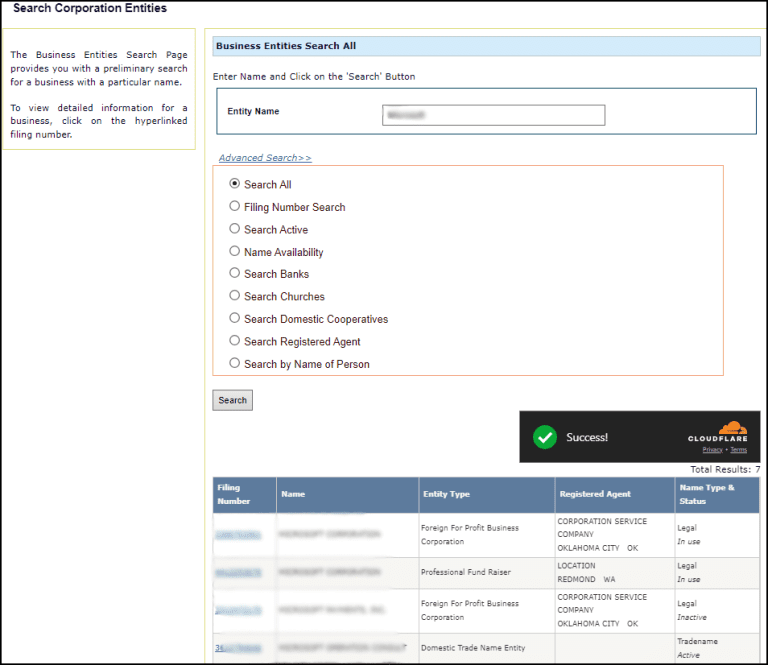Choose Search by Name of Person
Image resolution: width=768 pixels, height=665 pixels.
[x=235, y=364]
